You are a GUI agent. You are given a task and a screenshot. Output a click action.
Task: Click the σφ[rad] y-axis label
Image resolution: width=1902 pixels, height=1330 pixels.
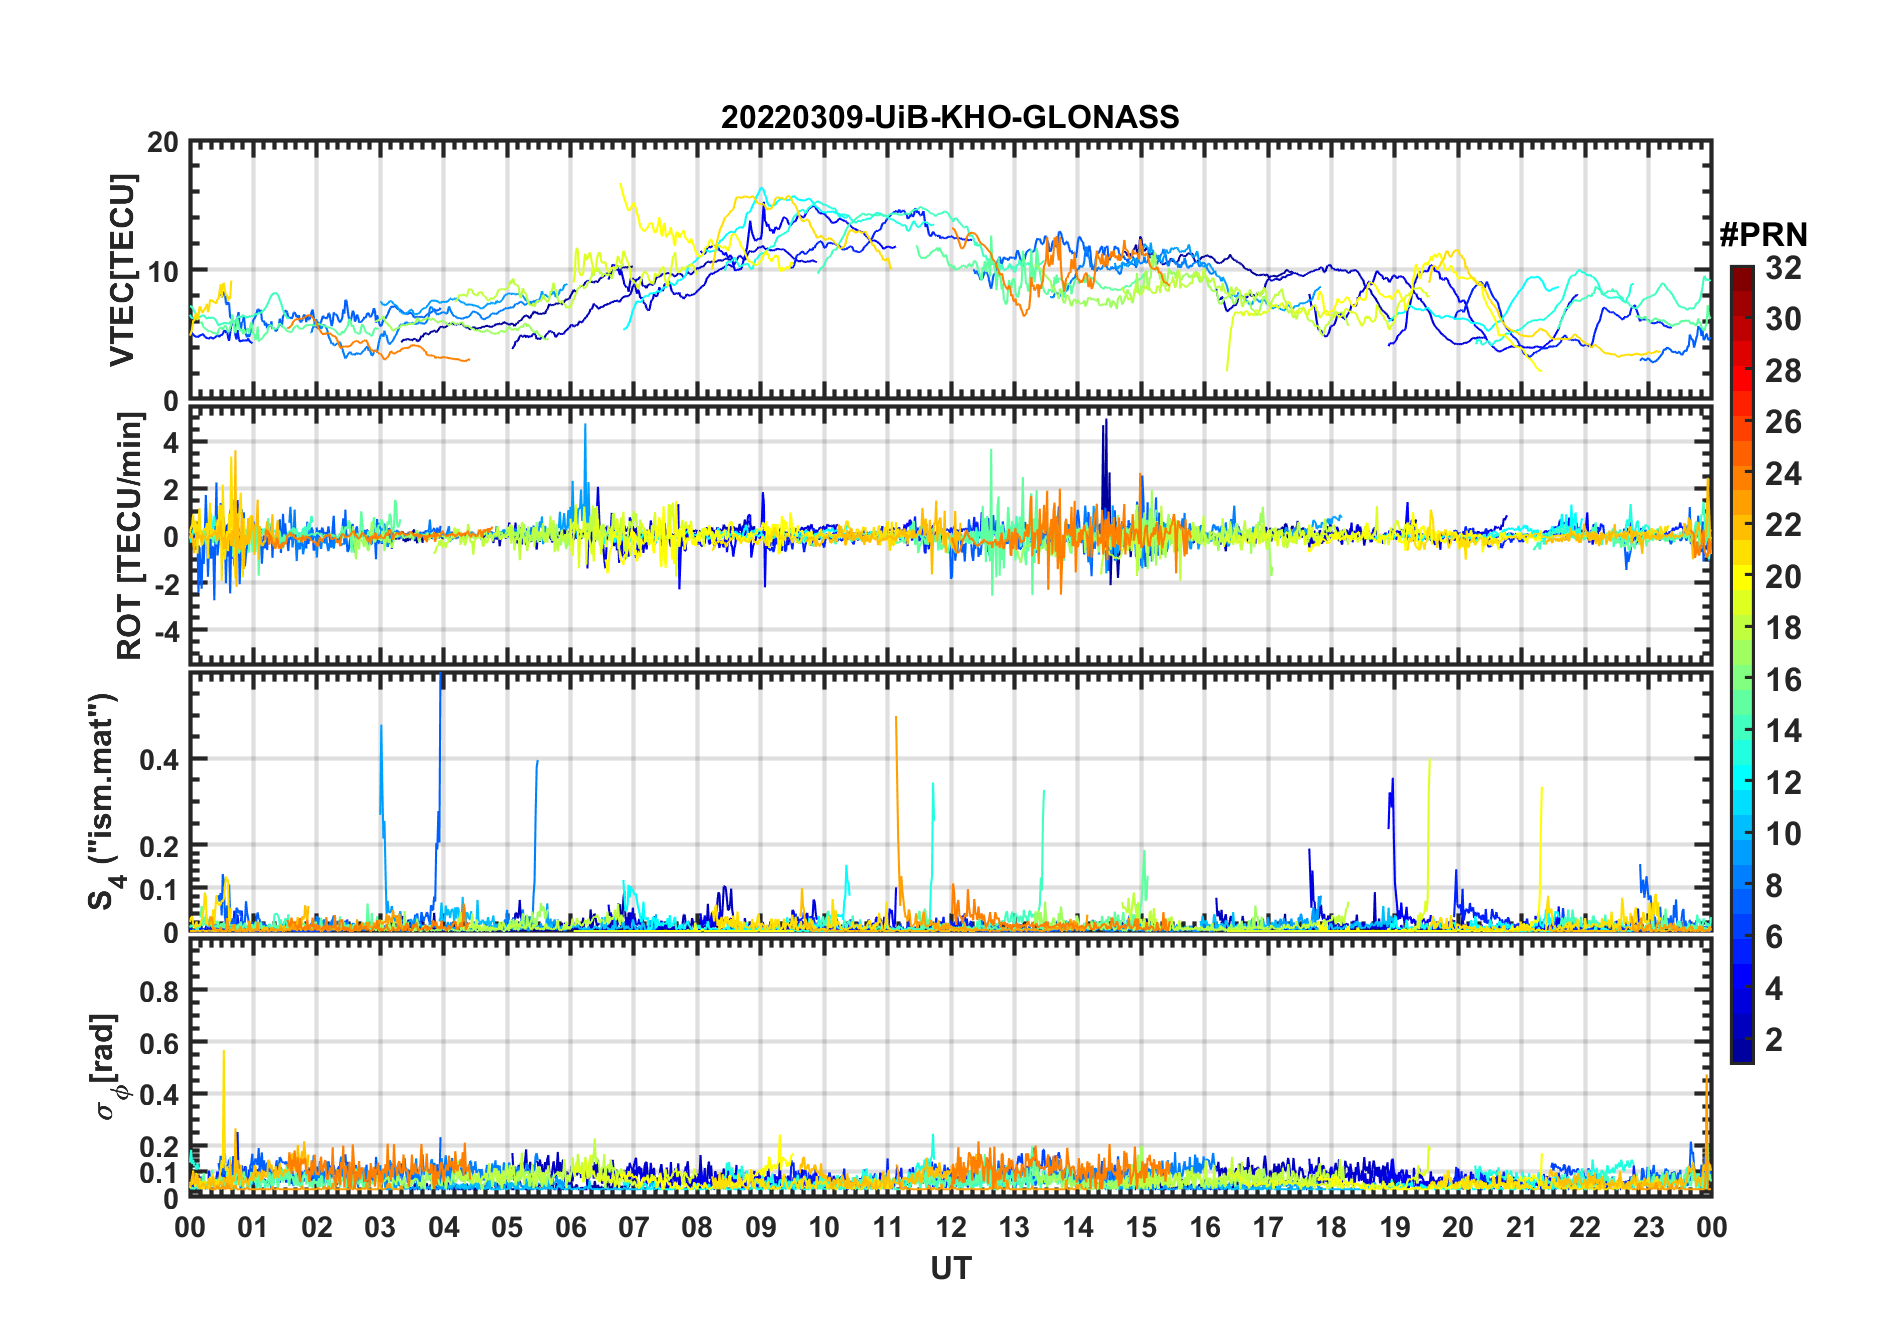tap(107, 1067)
